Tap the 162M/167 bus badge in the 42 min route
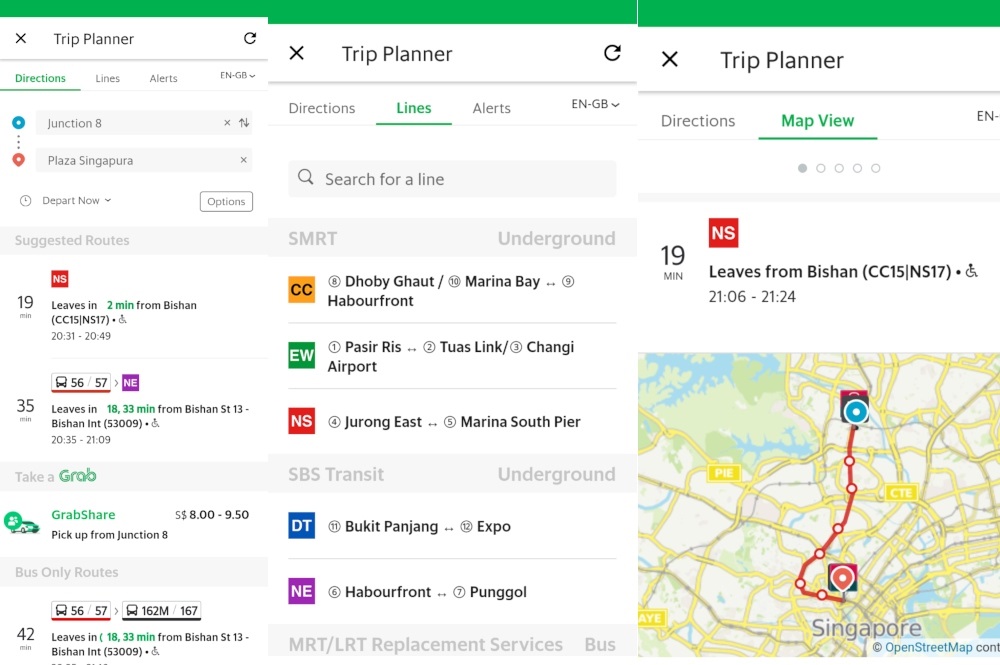 click(x=161, y=611)
